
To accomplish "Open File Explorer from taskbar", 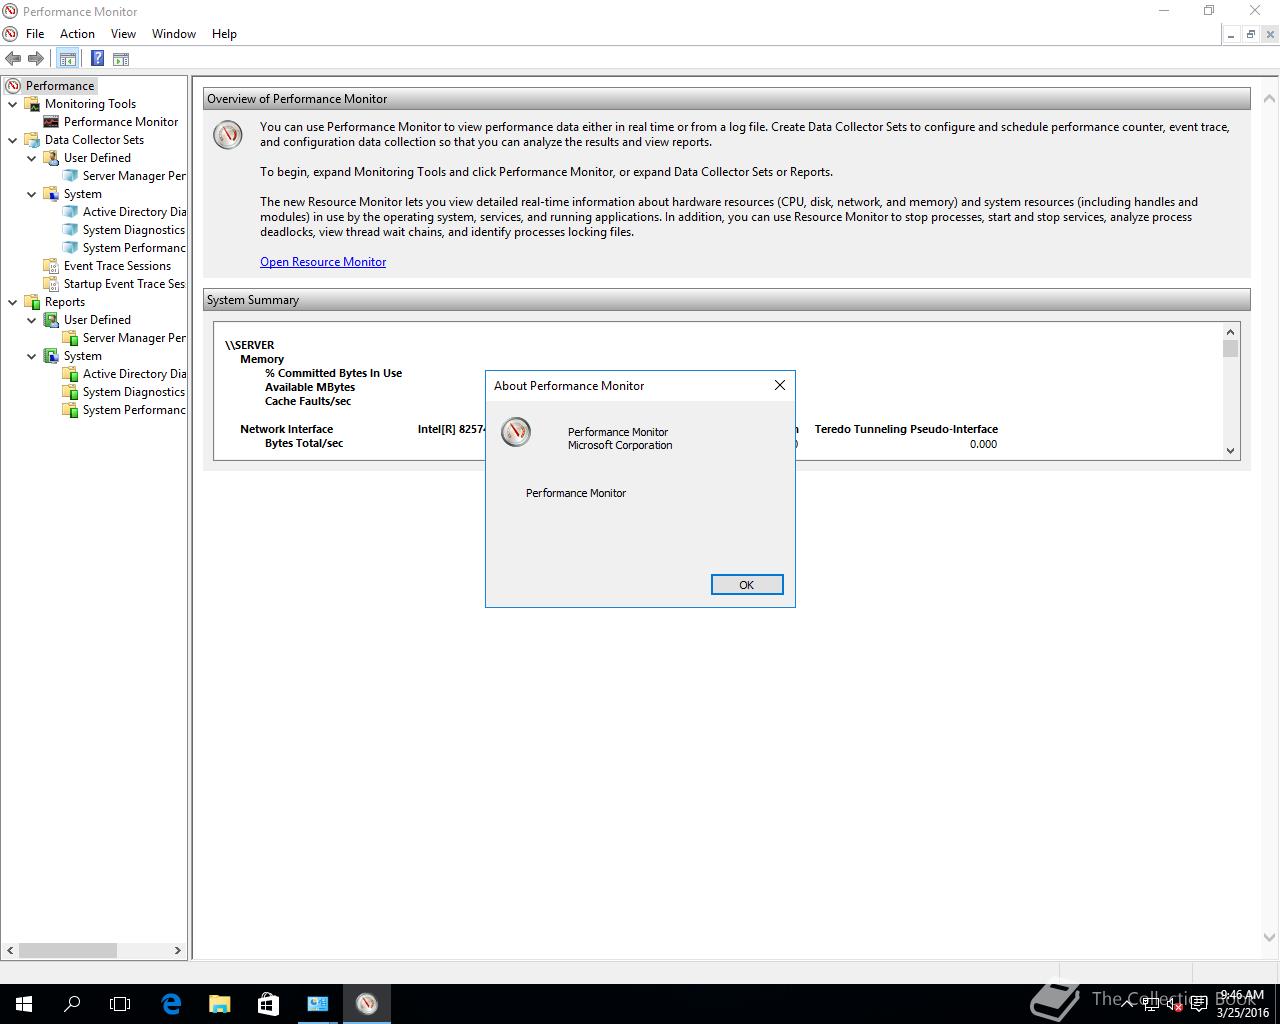I will tap(219, 1004).
